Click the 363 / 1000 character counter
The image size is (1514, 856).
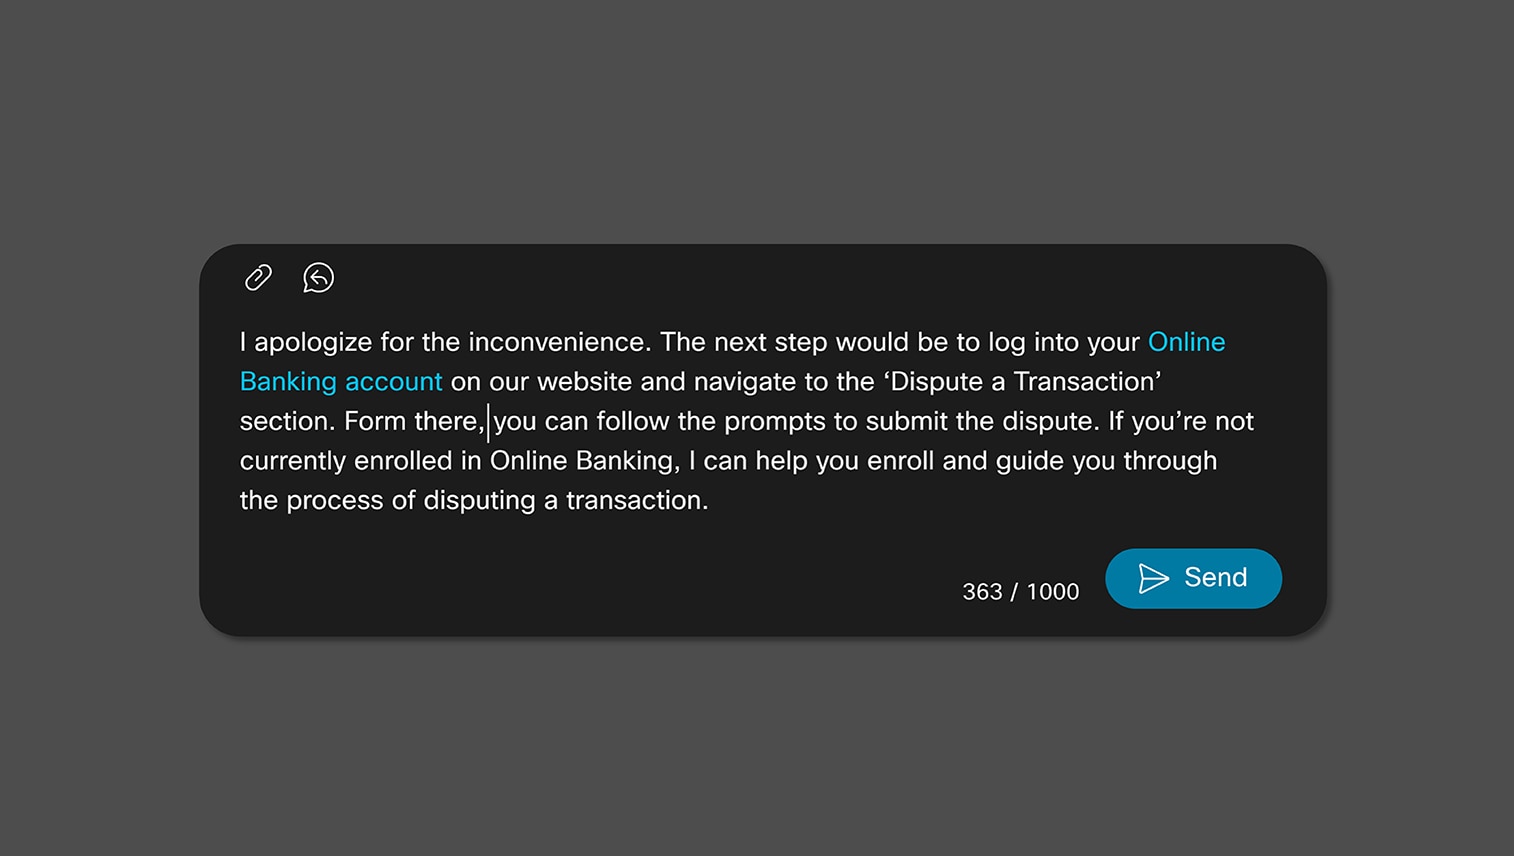click(x=1020, y=592)
